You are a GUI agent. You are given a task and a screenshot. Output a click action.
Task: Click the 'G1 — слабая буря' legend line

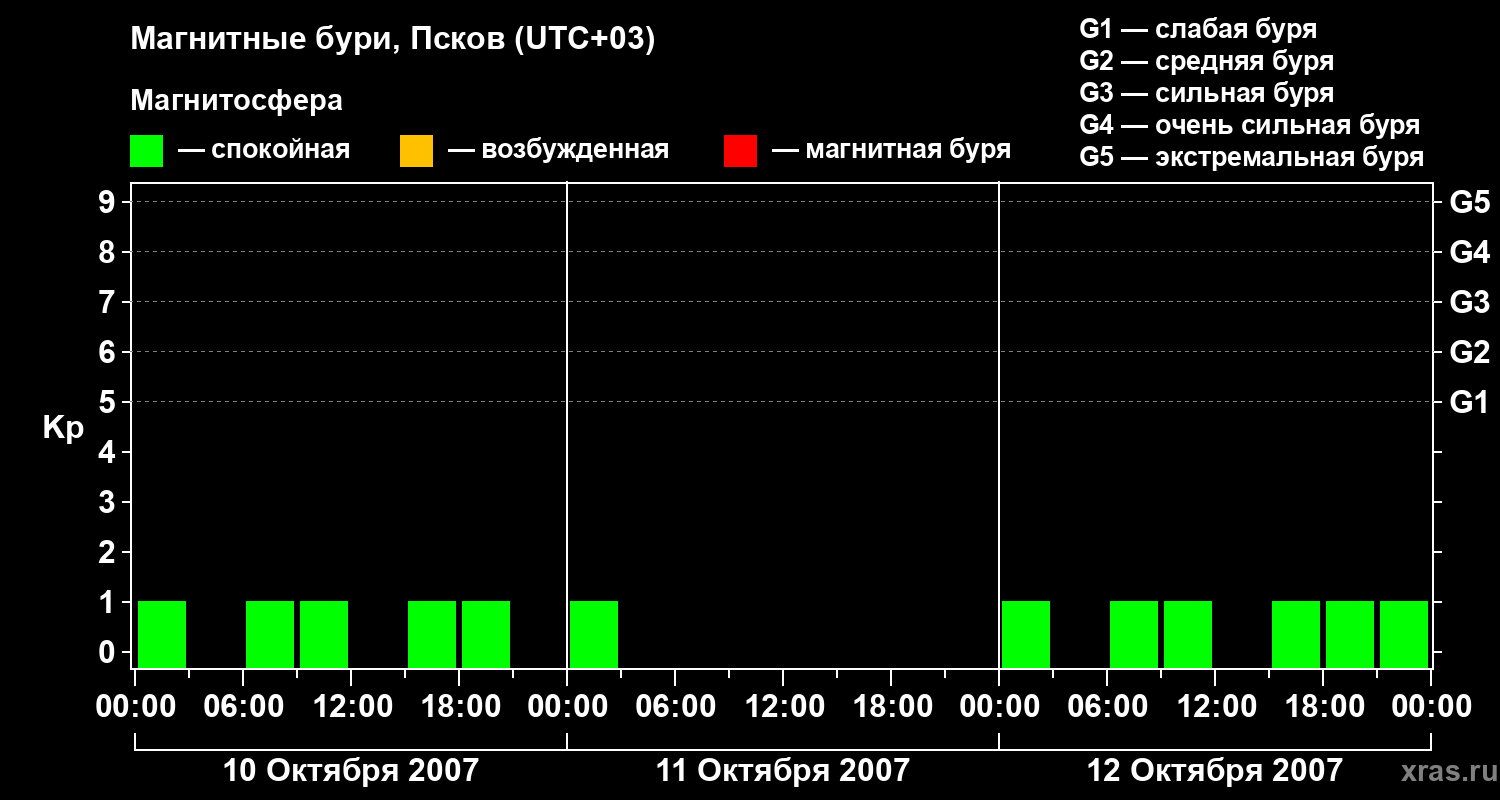click(x=1198, y=29)
